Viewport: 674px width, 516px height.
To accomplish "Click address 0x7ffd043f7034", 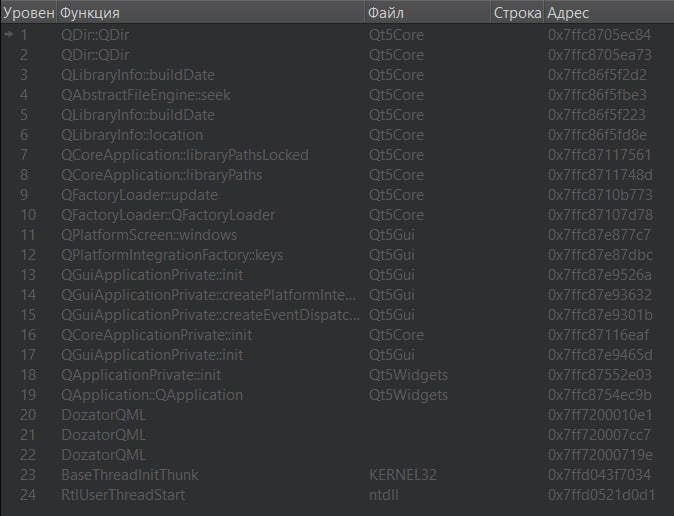I will tap(599, 475).
